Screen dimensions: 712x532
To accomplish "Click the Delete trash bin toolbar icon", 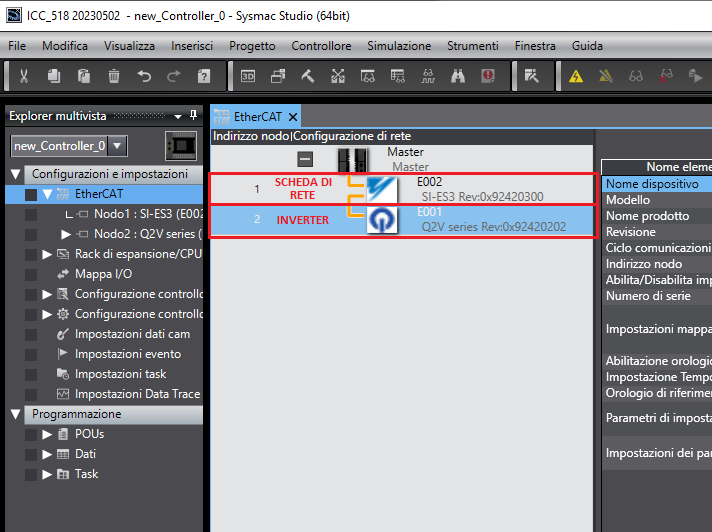I will coord(114,75).
